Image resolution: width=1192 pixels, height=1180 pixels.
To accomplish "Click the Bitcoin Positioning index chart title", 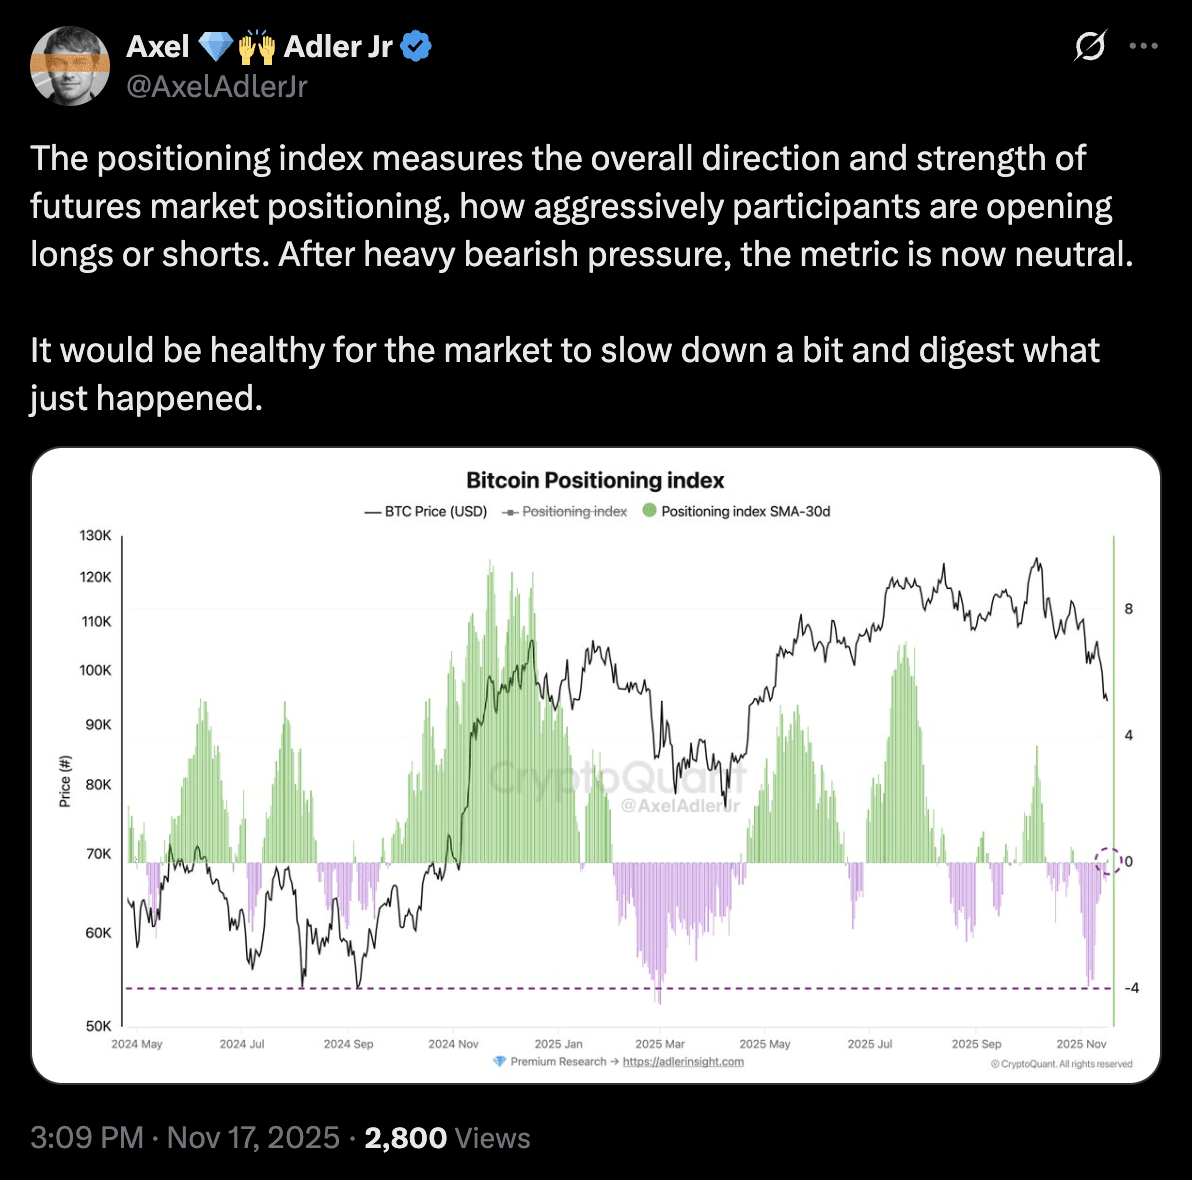I will tap(595, 480).
